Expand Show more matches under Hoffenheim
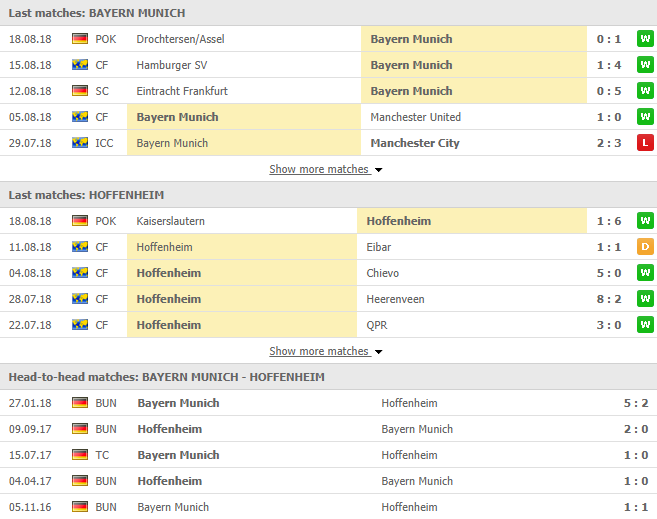657x519 pixels. (319, 351)
